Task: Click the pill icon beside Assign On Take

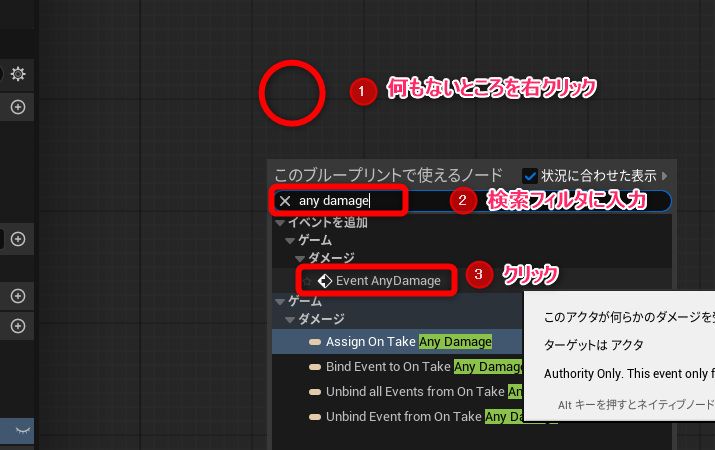Action: coord(317,342)
